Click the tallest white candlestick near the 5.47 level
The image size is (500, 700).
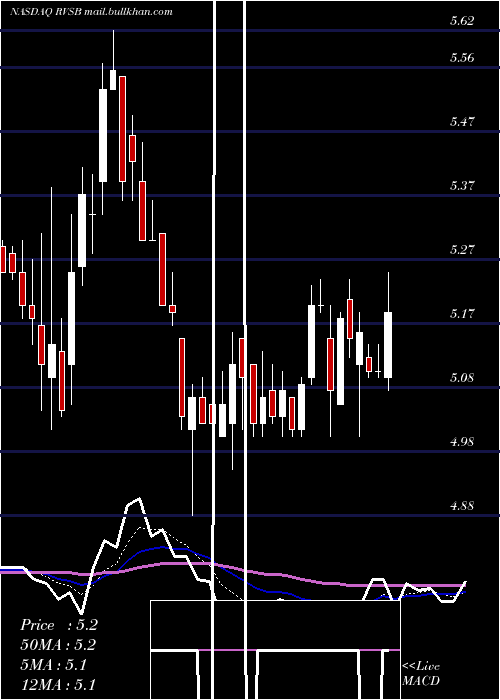(103, 135)
